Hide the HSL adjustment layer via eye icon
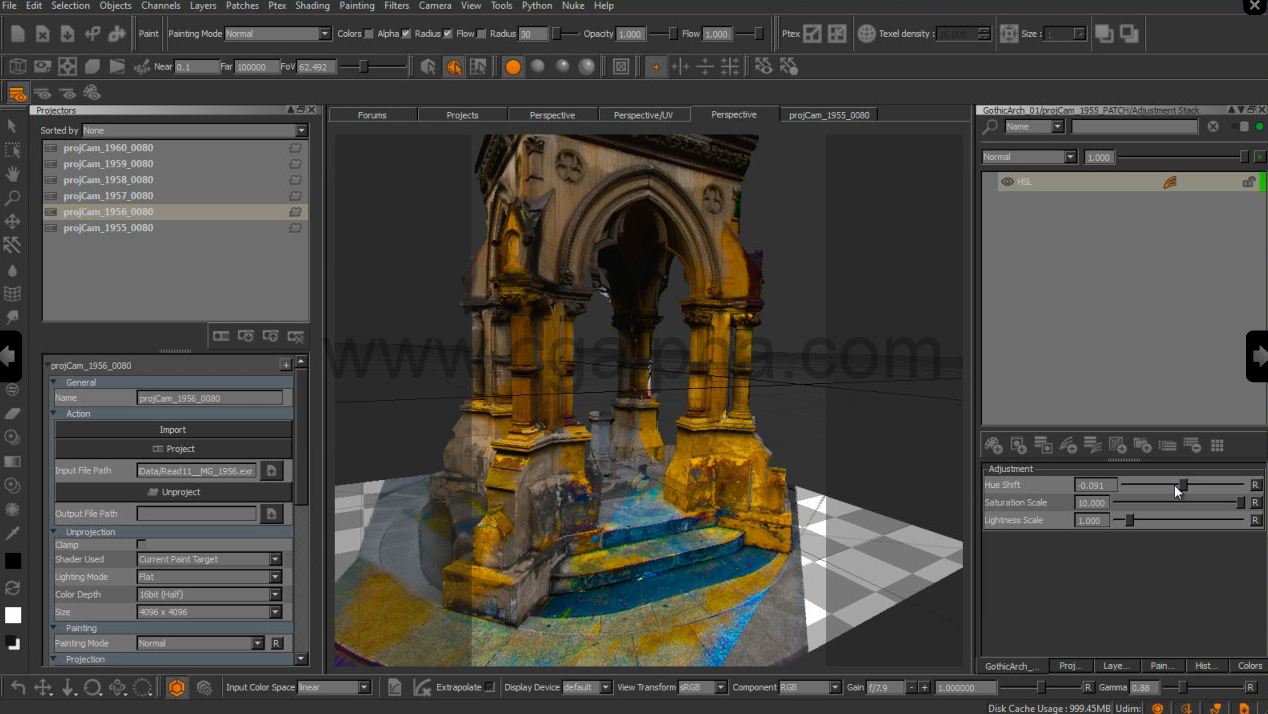Screen dimensions: 1268x714 1007,182
